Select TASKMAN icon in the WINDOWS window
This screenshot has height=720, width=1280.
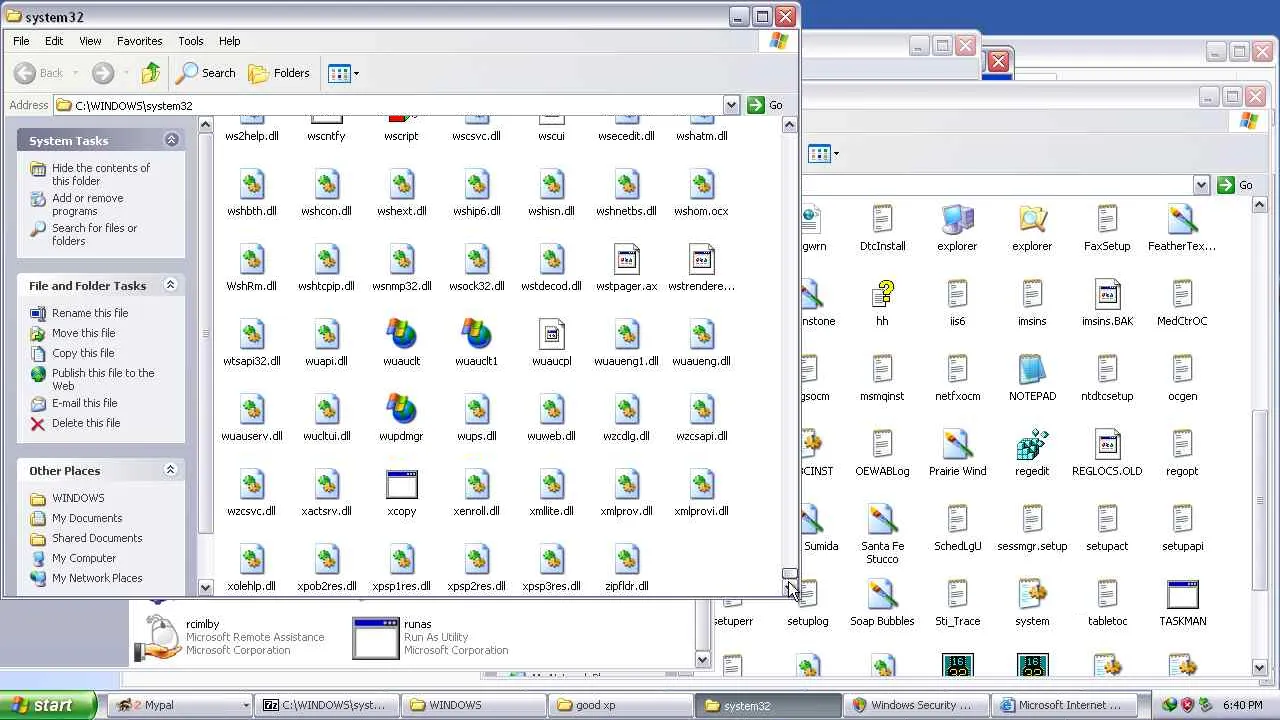[1182, 595]
